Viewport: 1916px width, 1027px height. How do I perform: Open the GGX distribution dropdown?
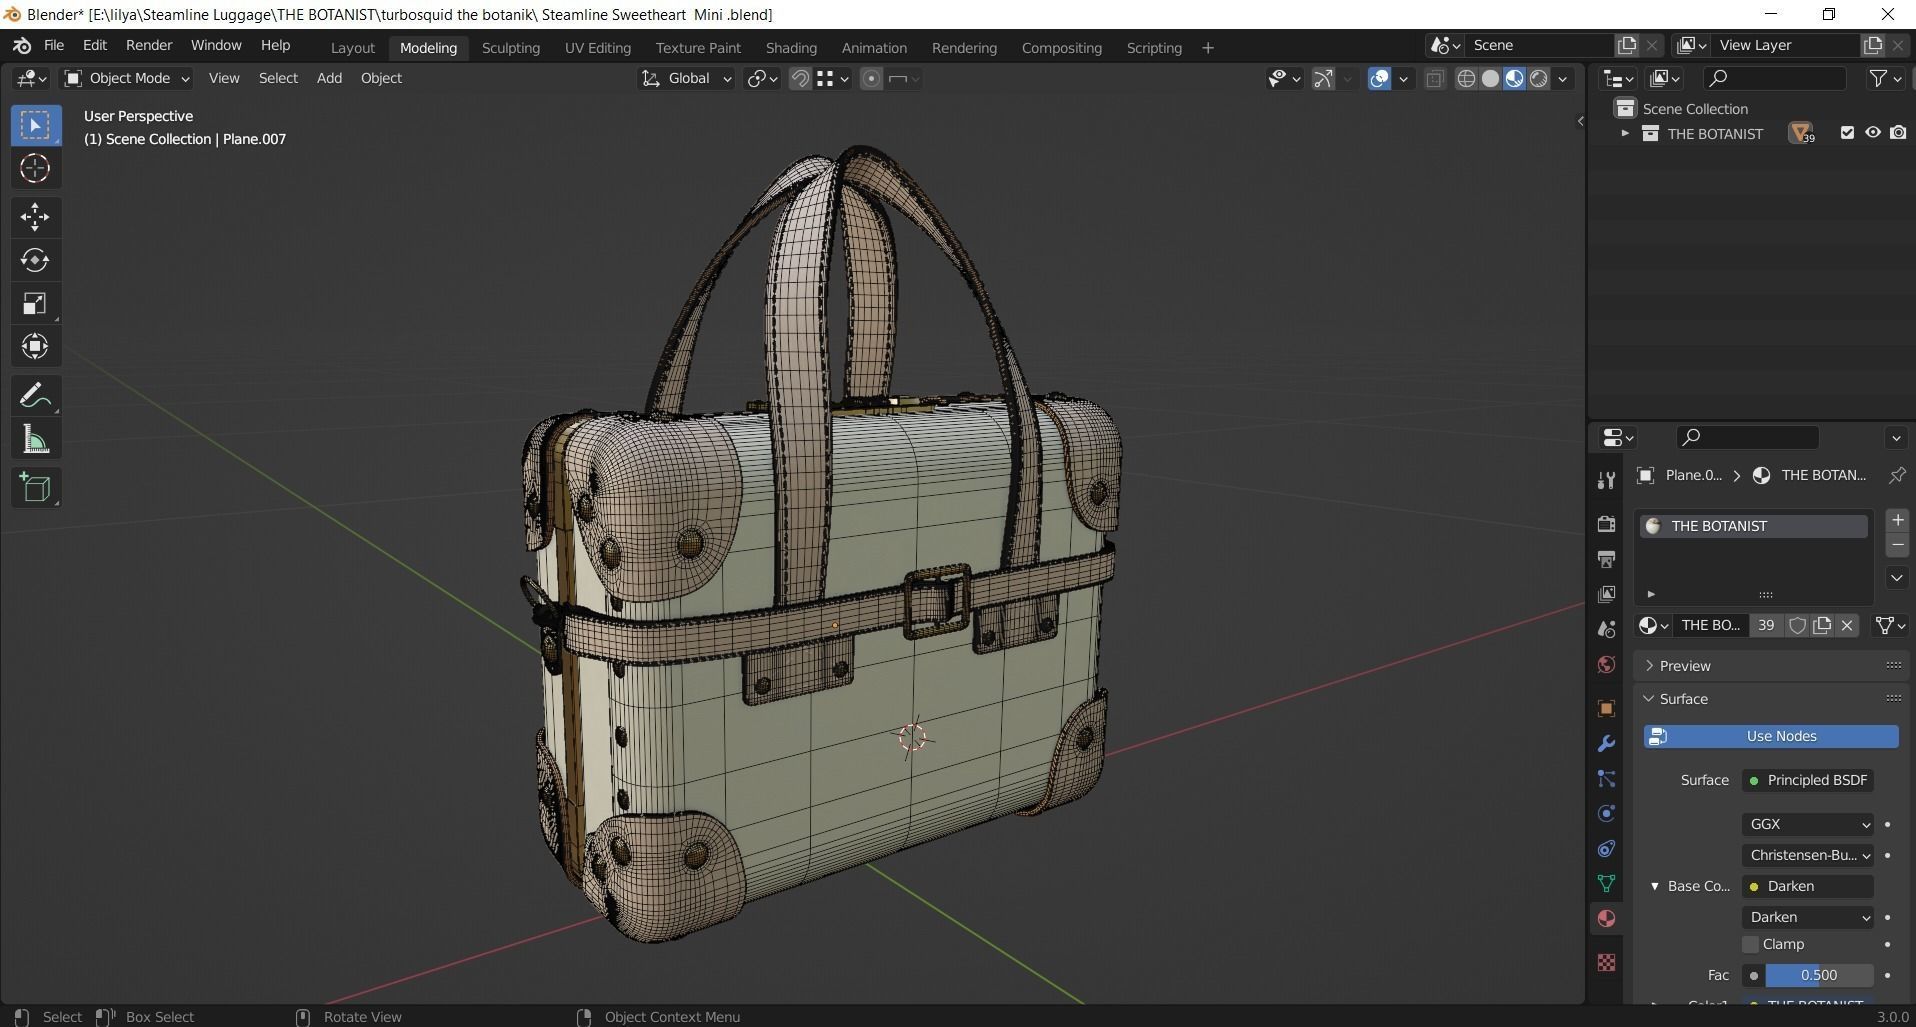click(x=1808, y=824)
